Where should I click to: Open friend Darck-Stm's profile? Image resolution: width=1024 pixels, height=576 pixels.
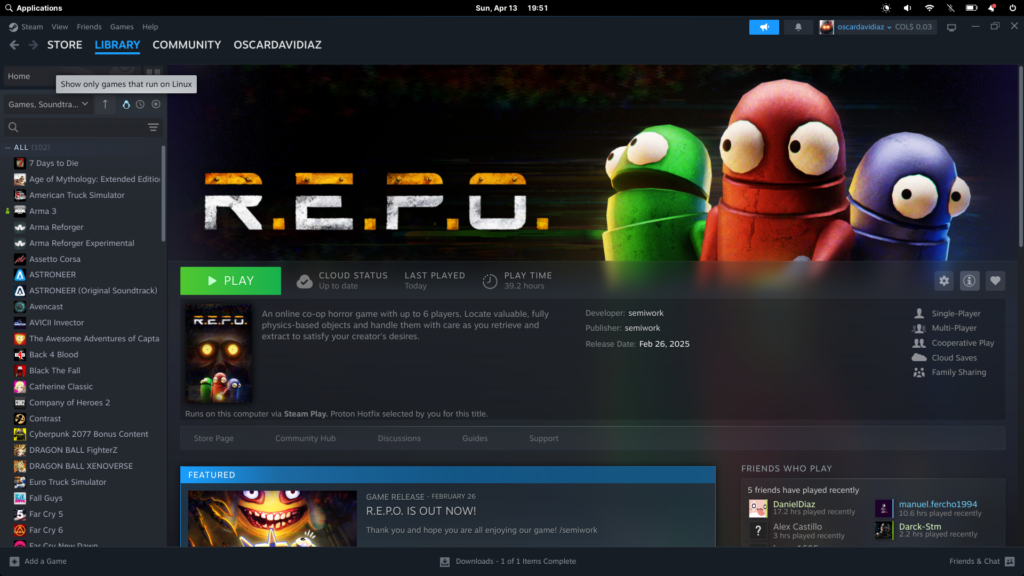coord(920,526)
